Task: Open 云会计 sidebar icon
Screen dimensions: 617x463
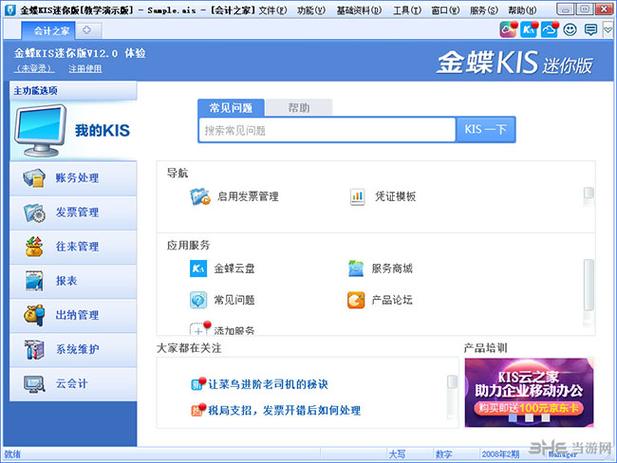Action: 34,384
